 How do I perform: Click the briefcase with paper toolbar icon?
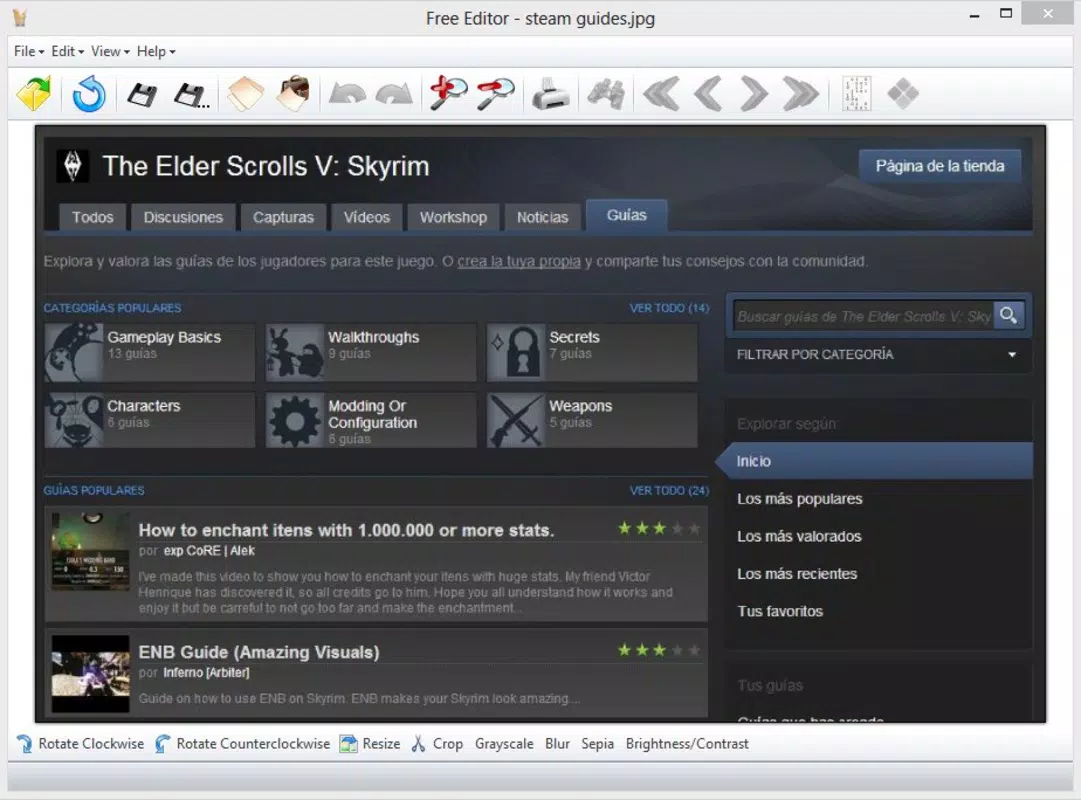click(293, 93)
